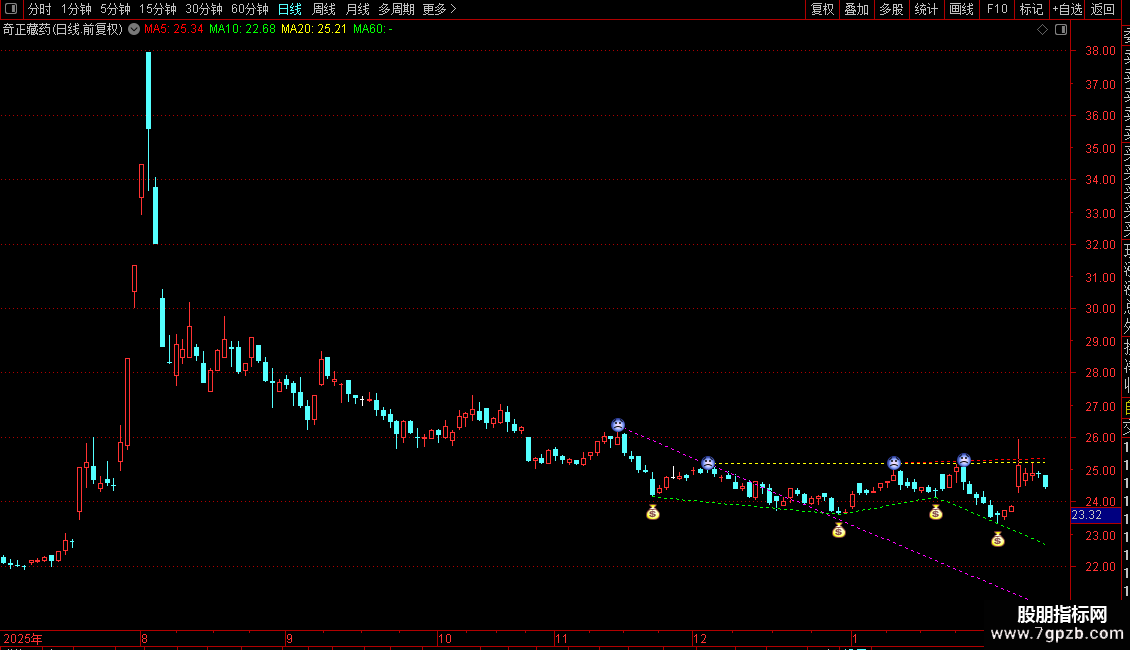Switch to 分时 intraday view
The height and width of the screenshot is (650, 1130).
tap(40, 9)
